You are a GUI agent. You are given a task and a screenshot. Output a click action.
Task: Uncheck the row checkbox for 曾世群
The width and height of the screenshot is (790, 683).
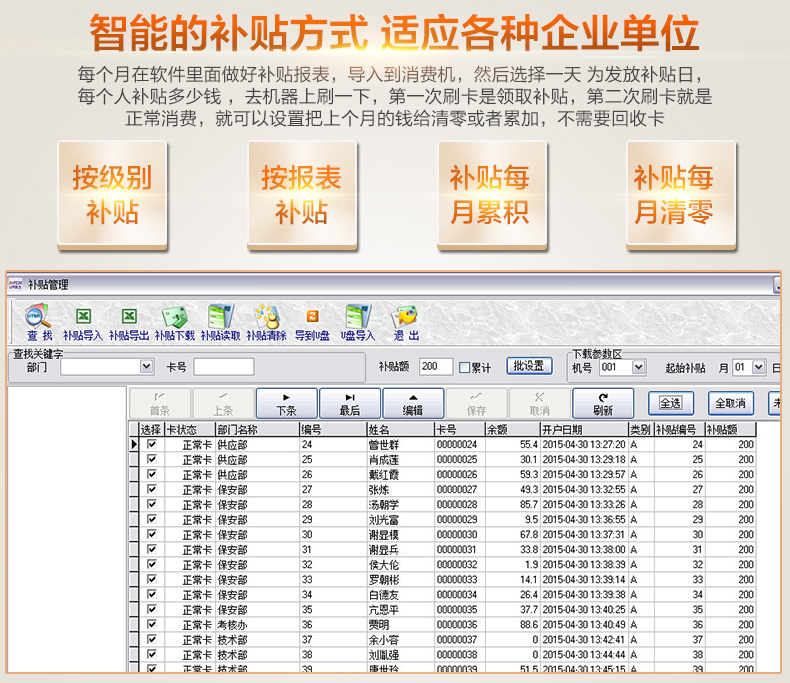click(152, 444)
